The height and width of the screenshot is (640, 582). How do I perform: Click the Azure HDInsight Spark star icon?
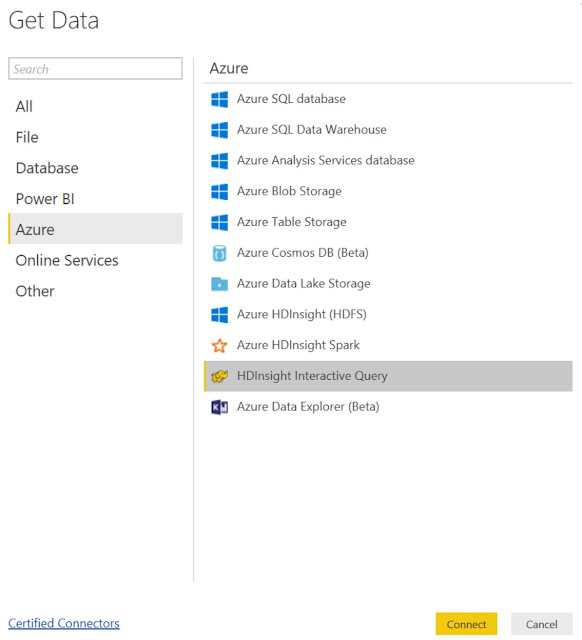(220, 346)
